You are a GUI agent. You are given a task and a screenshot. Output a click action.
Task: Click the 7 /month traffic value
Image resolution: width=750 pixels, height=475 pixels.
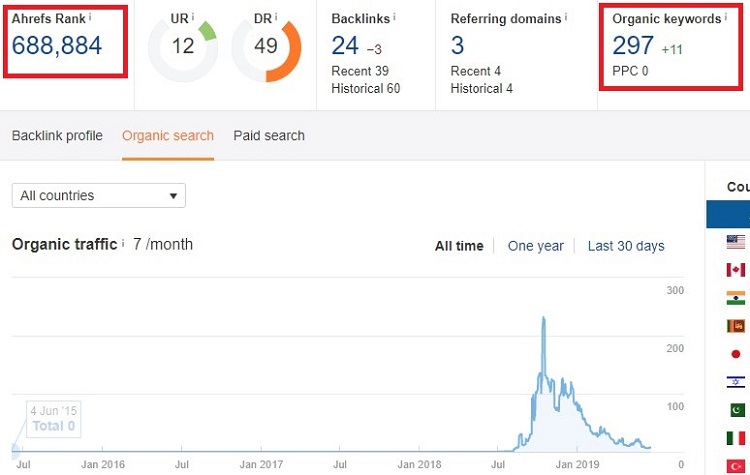coord(163,244)
